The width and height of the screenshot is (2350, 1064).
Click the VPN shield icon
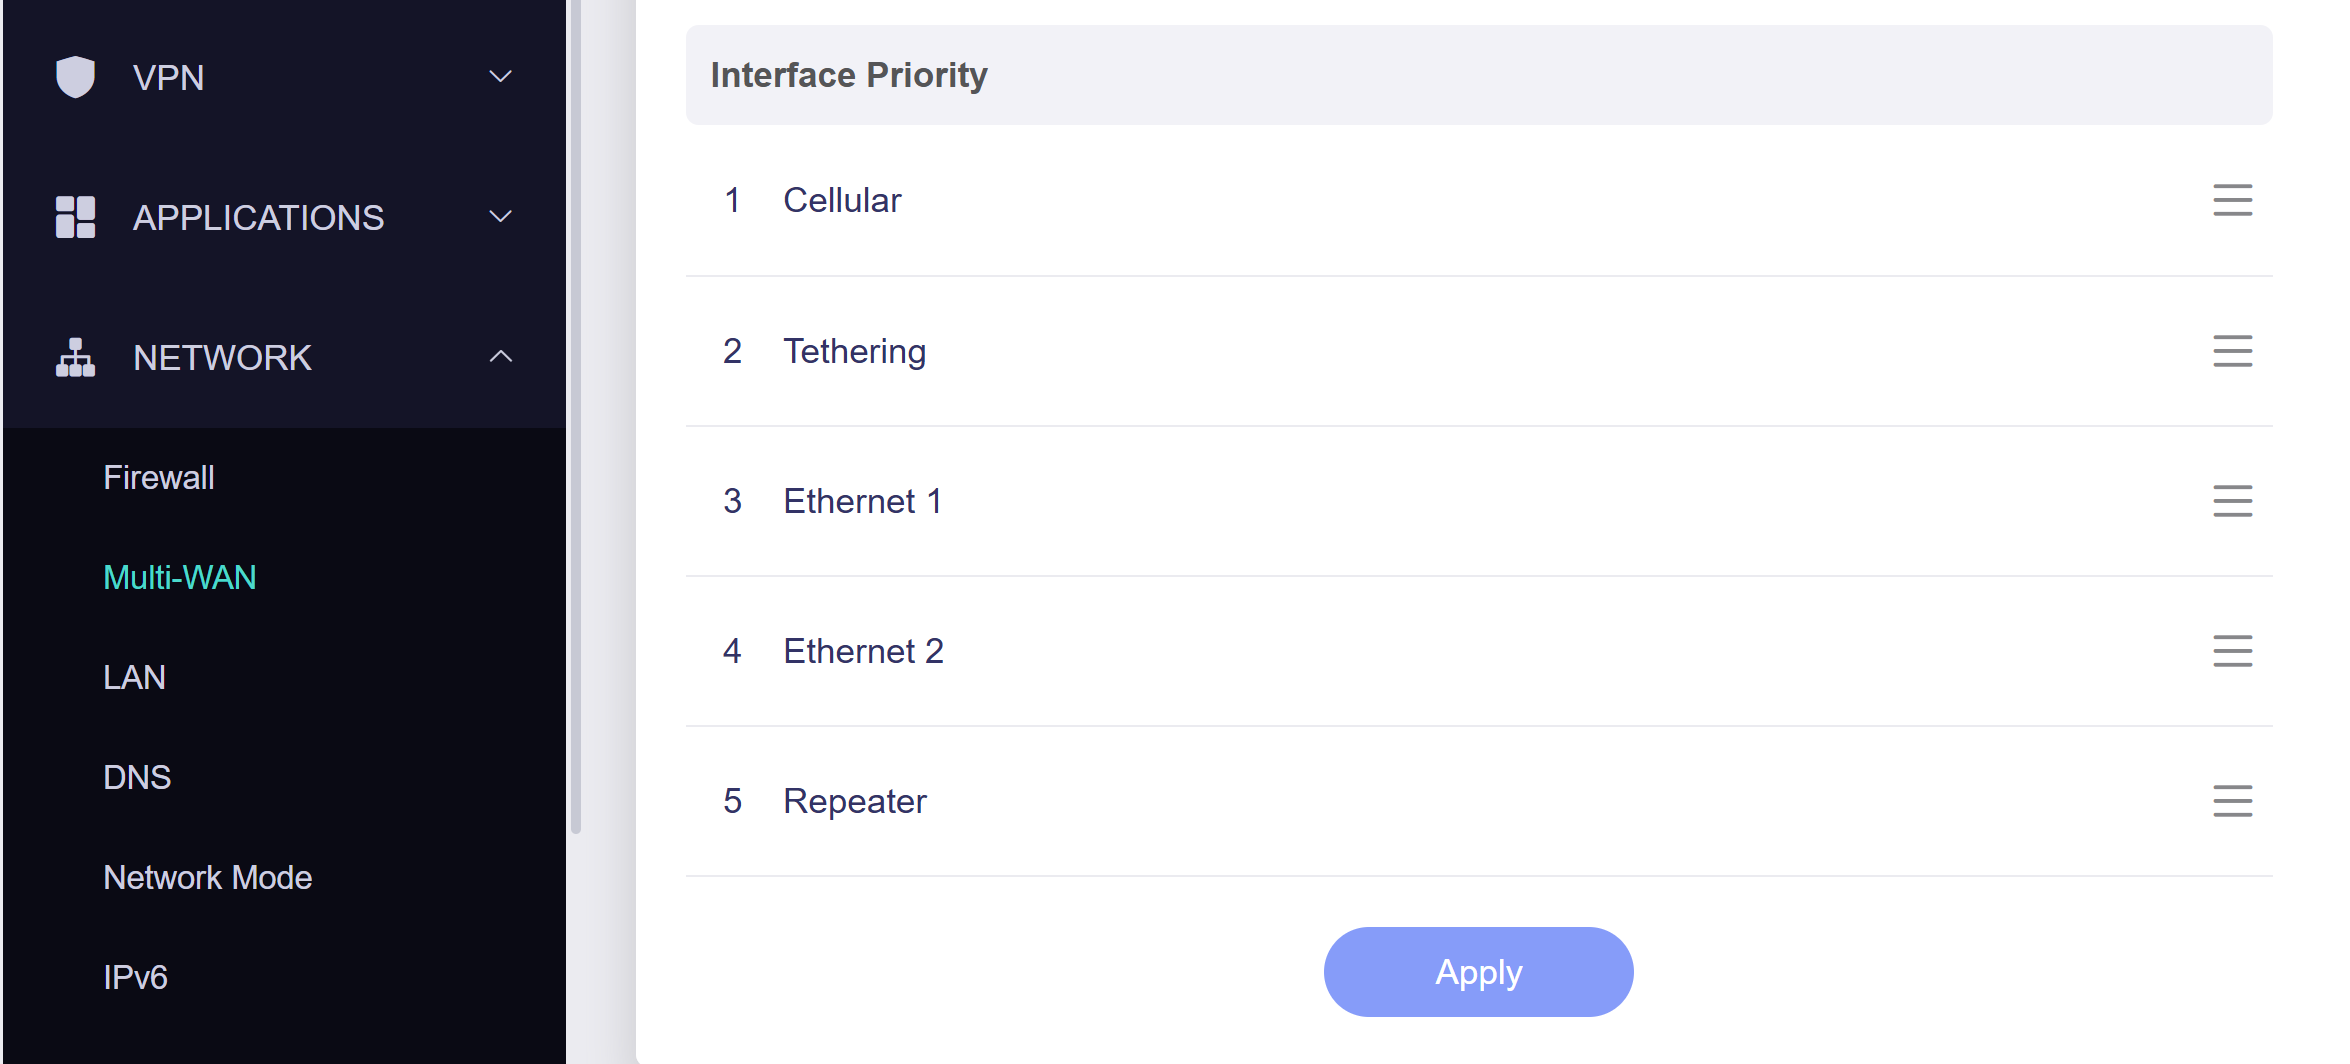[x=75, y=77]
